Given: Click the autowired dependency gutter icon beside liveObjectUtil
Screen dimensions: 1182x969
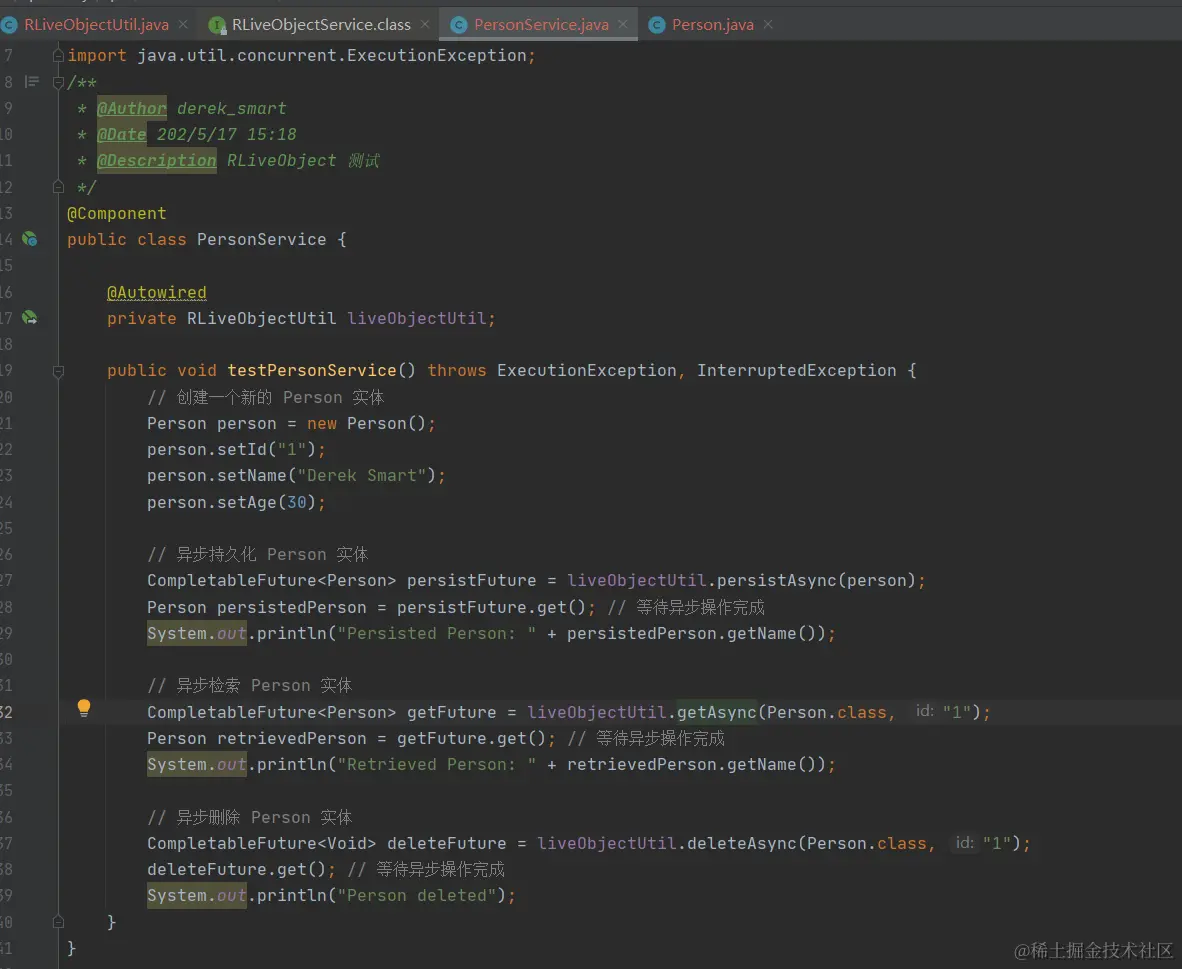Looking at the screenshot, I should 29,317.
